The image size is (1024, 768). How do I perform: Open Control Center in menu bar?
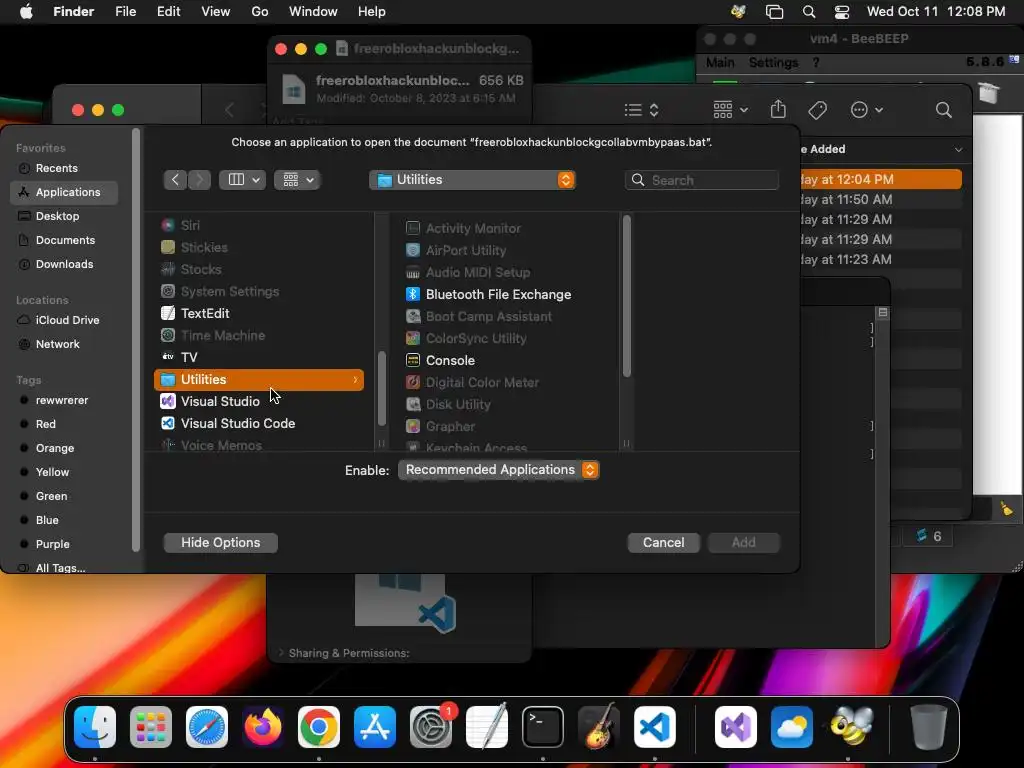tap(842, 12)
